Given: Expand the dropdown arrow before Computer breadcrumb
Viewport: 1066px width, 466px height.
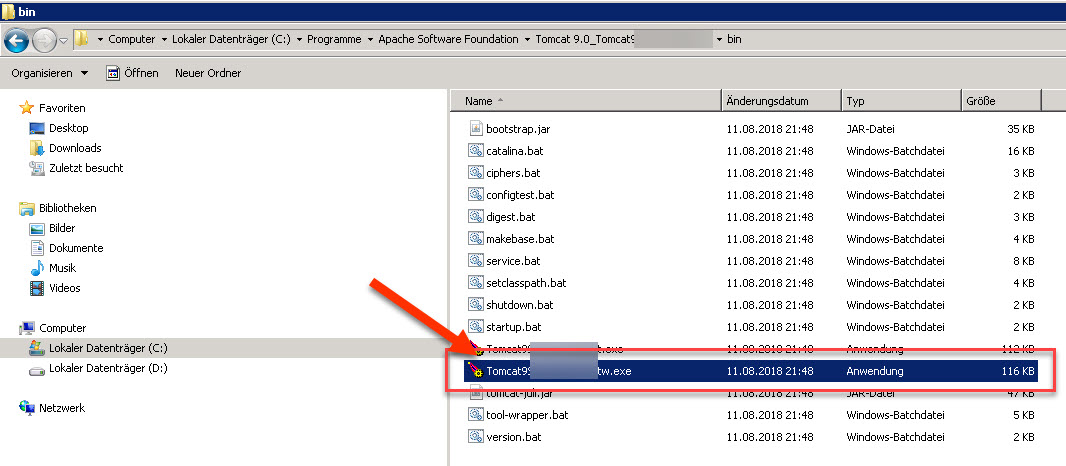Looking at the screenshot, I should (100, 39).
